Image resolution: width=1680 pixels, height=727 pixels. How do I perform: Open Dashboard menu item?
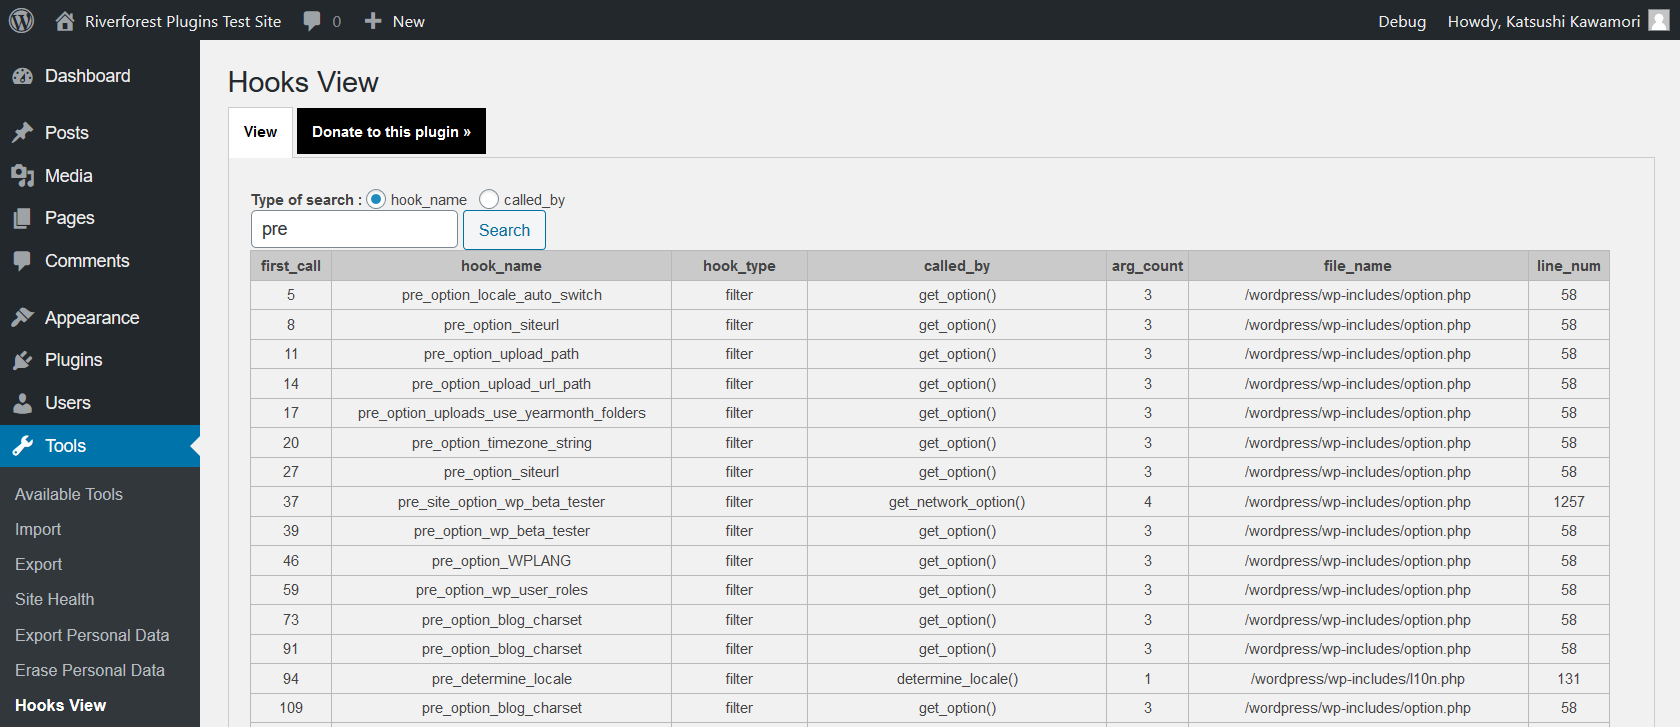(x=100, y=76)
